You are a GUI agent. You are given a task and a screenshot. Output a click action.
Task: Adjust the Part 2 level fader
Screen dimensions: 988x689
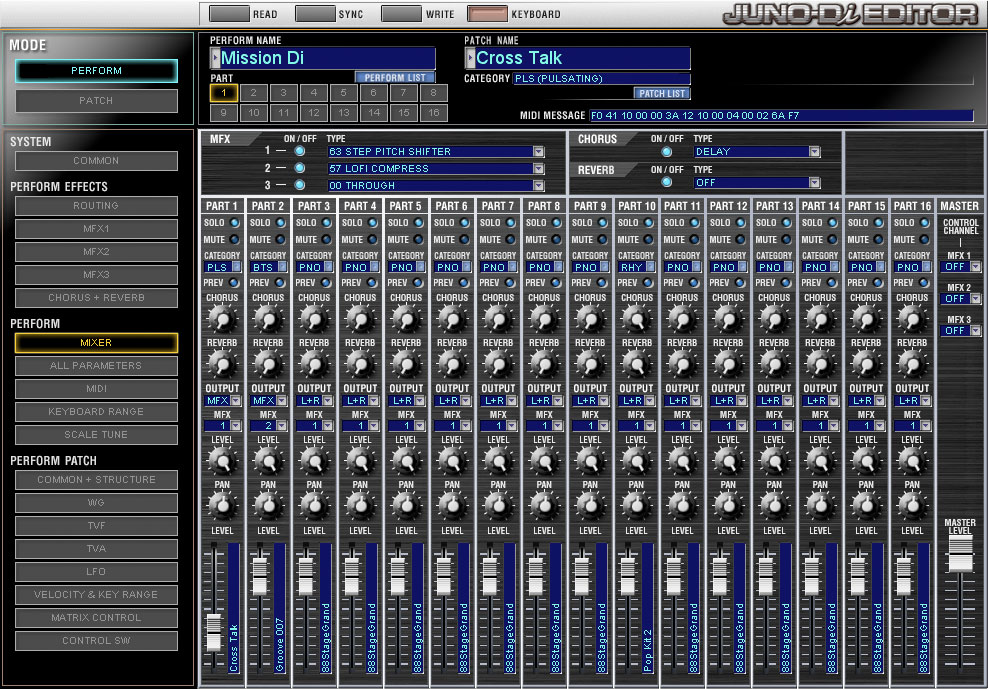coord(260,576)
